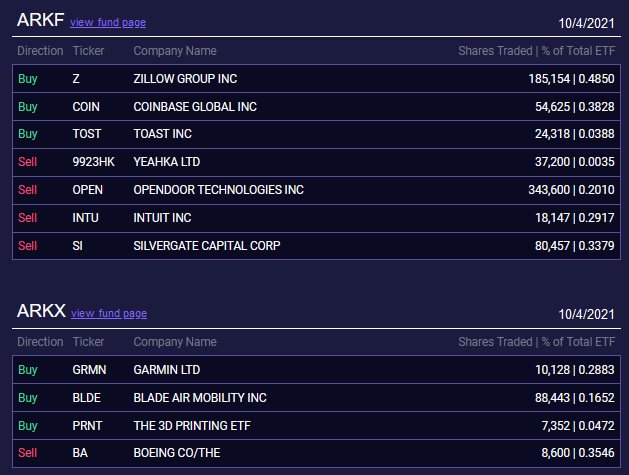The height and width of the screenshot is (475, 629).
Task: Select THE 3D PRINTING ETF company name
Action: (x=192, y=426)
